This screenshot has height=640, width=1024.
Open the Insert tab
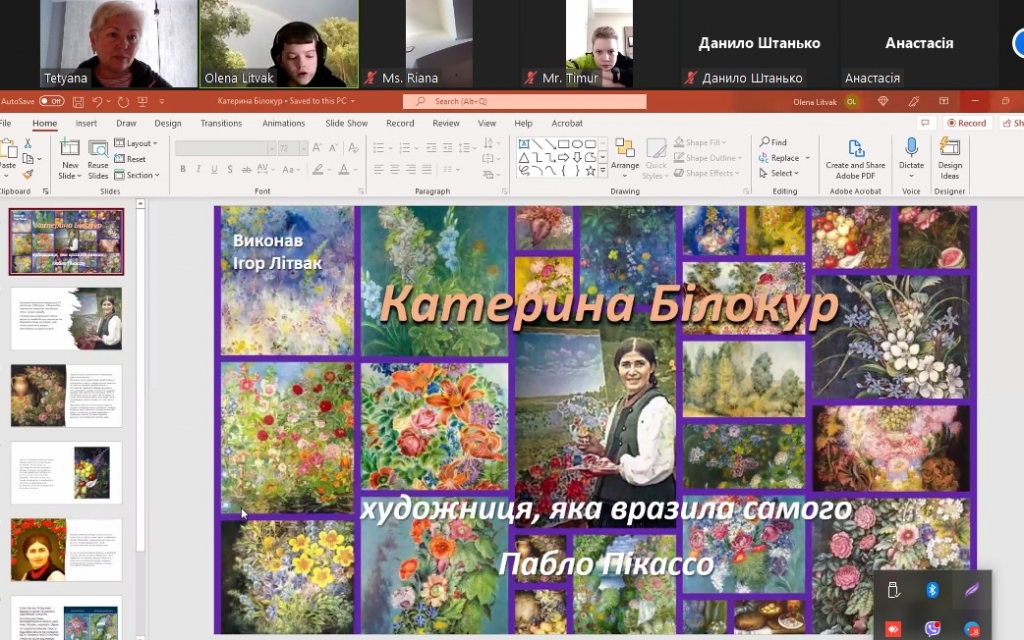(86, 123)
